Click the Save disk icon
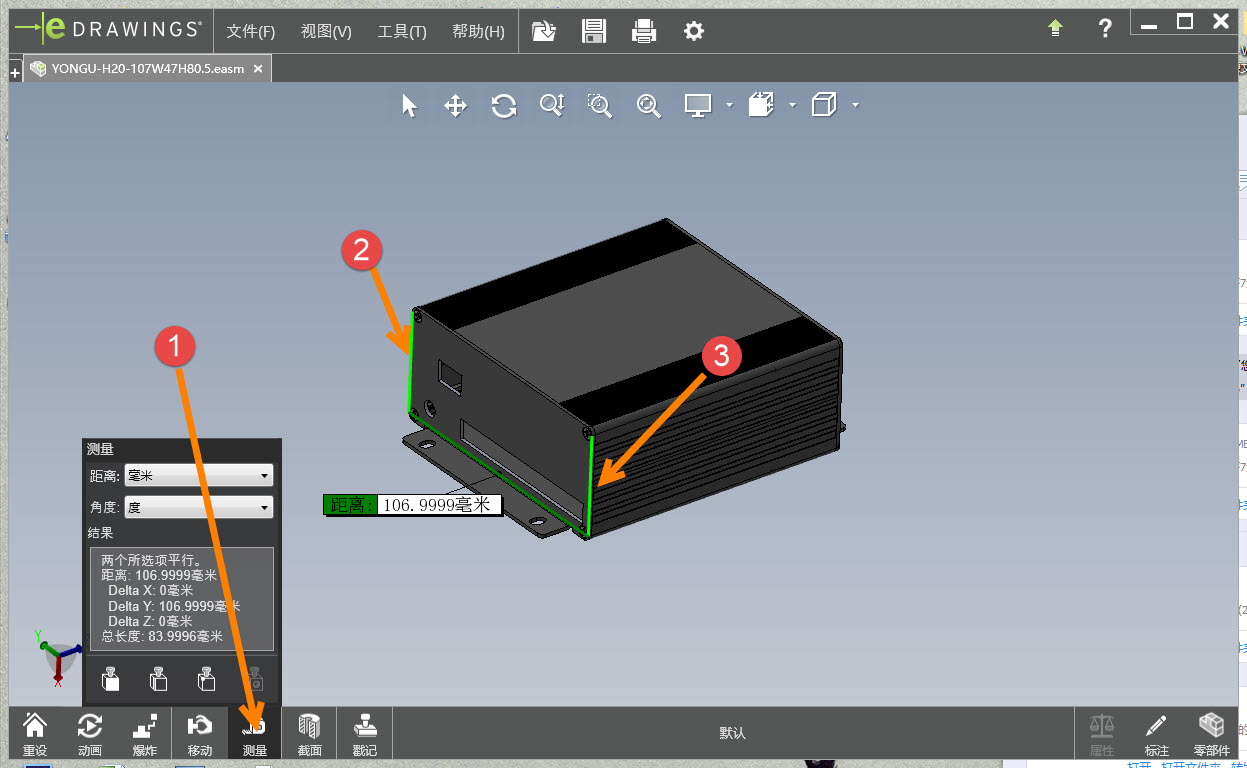 pyautogui.click(x=594, y=31)
